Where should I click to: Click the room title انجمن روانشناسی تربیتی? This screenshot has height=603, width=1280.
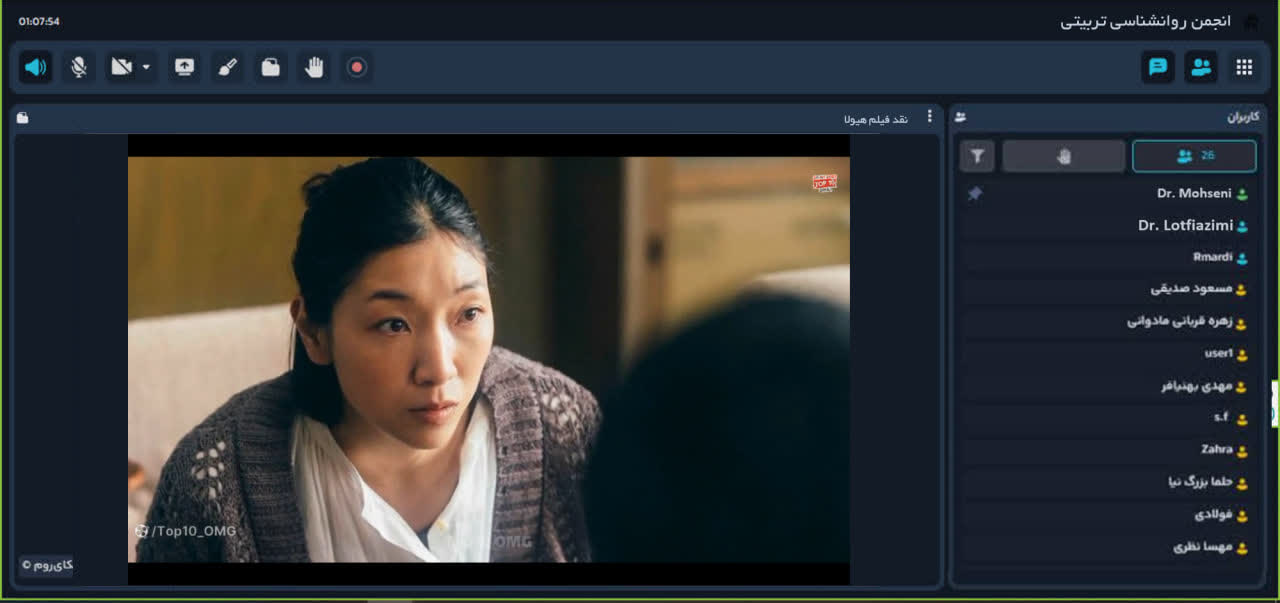(x=1146, y=22)
